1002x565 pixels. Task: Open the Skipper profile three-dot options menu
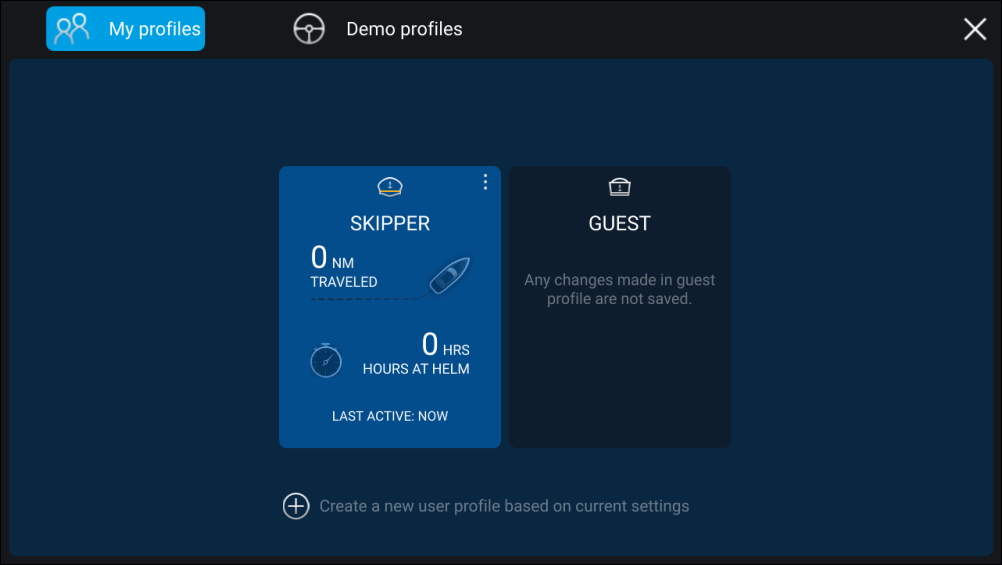(485, 182)
